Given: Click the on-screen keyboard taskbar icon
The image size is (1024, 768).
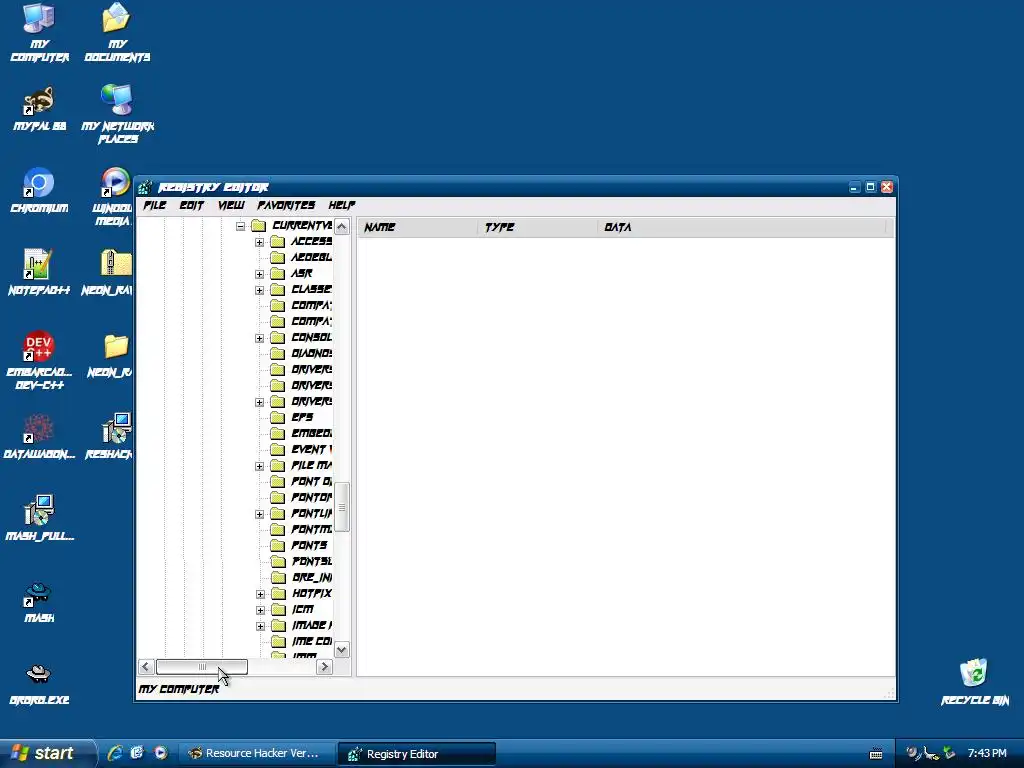Looking at the screenshot, I should (x=876, y=754).
